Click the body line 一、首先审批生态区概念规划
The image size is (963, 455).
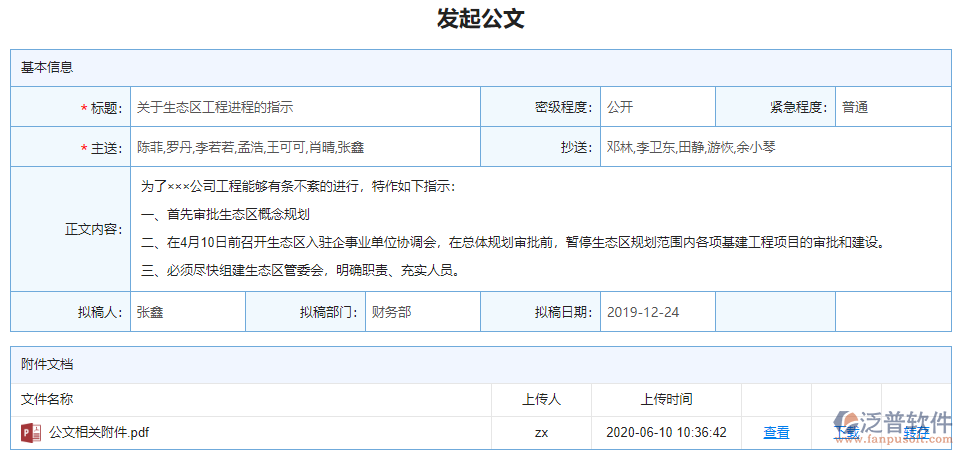225,214
